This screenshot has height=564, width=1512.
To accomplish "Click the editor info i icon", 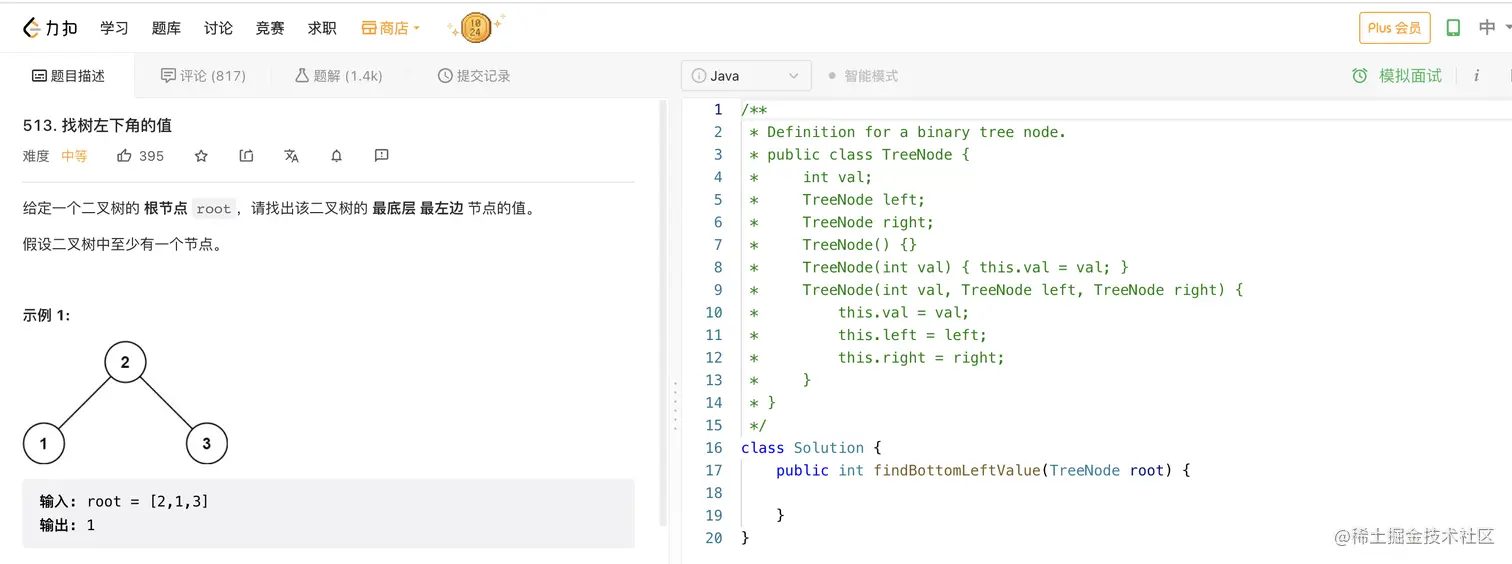I will coord(1477,76).
